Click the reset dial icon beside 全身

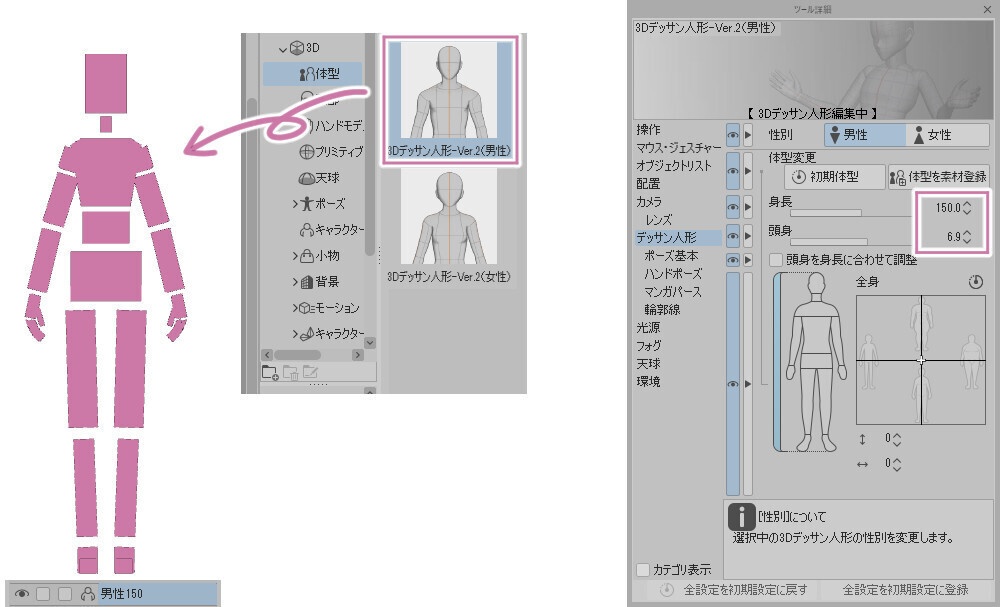pos(975,282)
